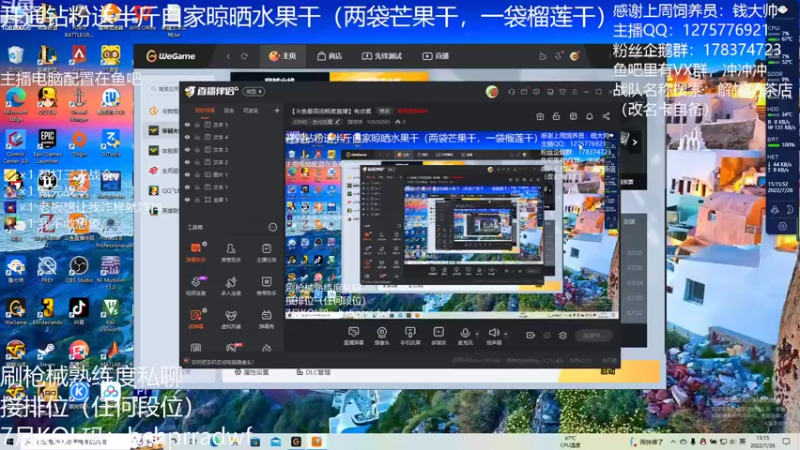Image resolution: width=800 pixels, height=450 pixels.
Task: Toggle visibility of 文本 2 layer
Action: click(187, 162)
